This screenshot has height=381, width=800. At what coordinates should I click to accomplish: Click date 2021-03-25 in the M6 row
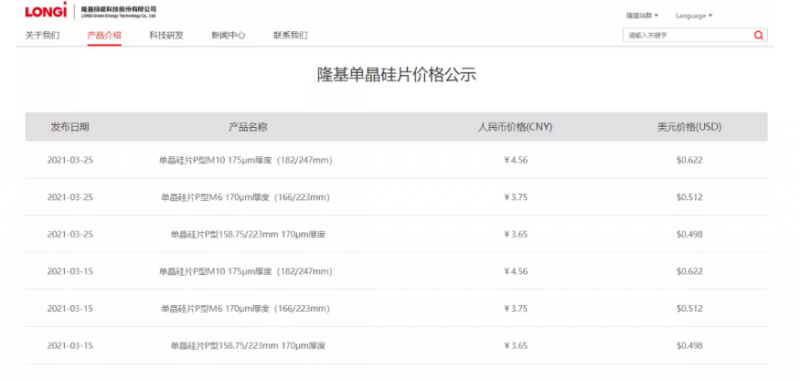click(70, 197)
